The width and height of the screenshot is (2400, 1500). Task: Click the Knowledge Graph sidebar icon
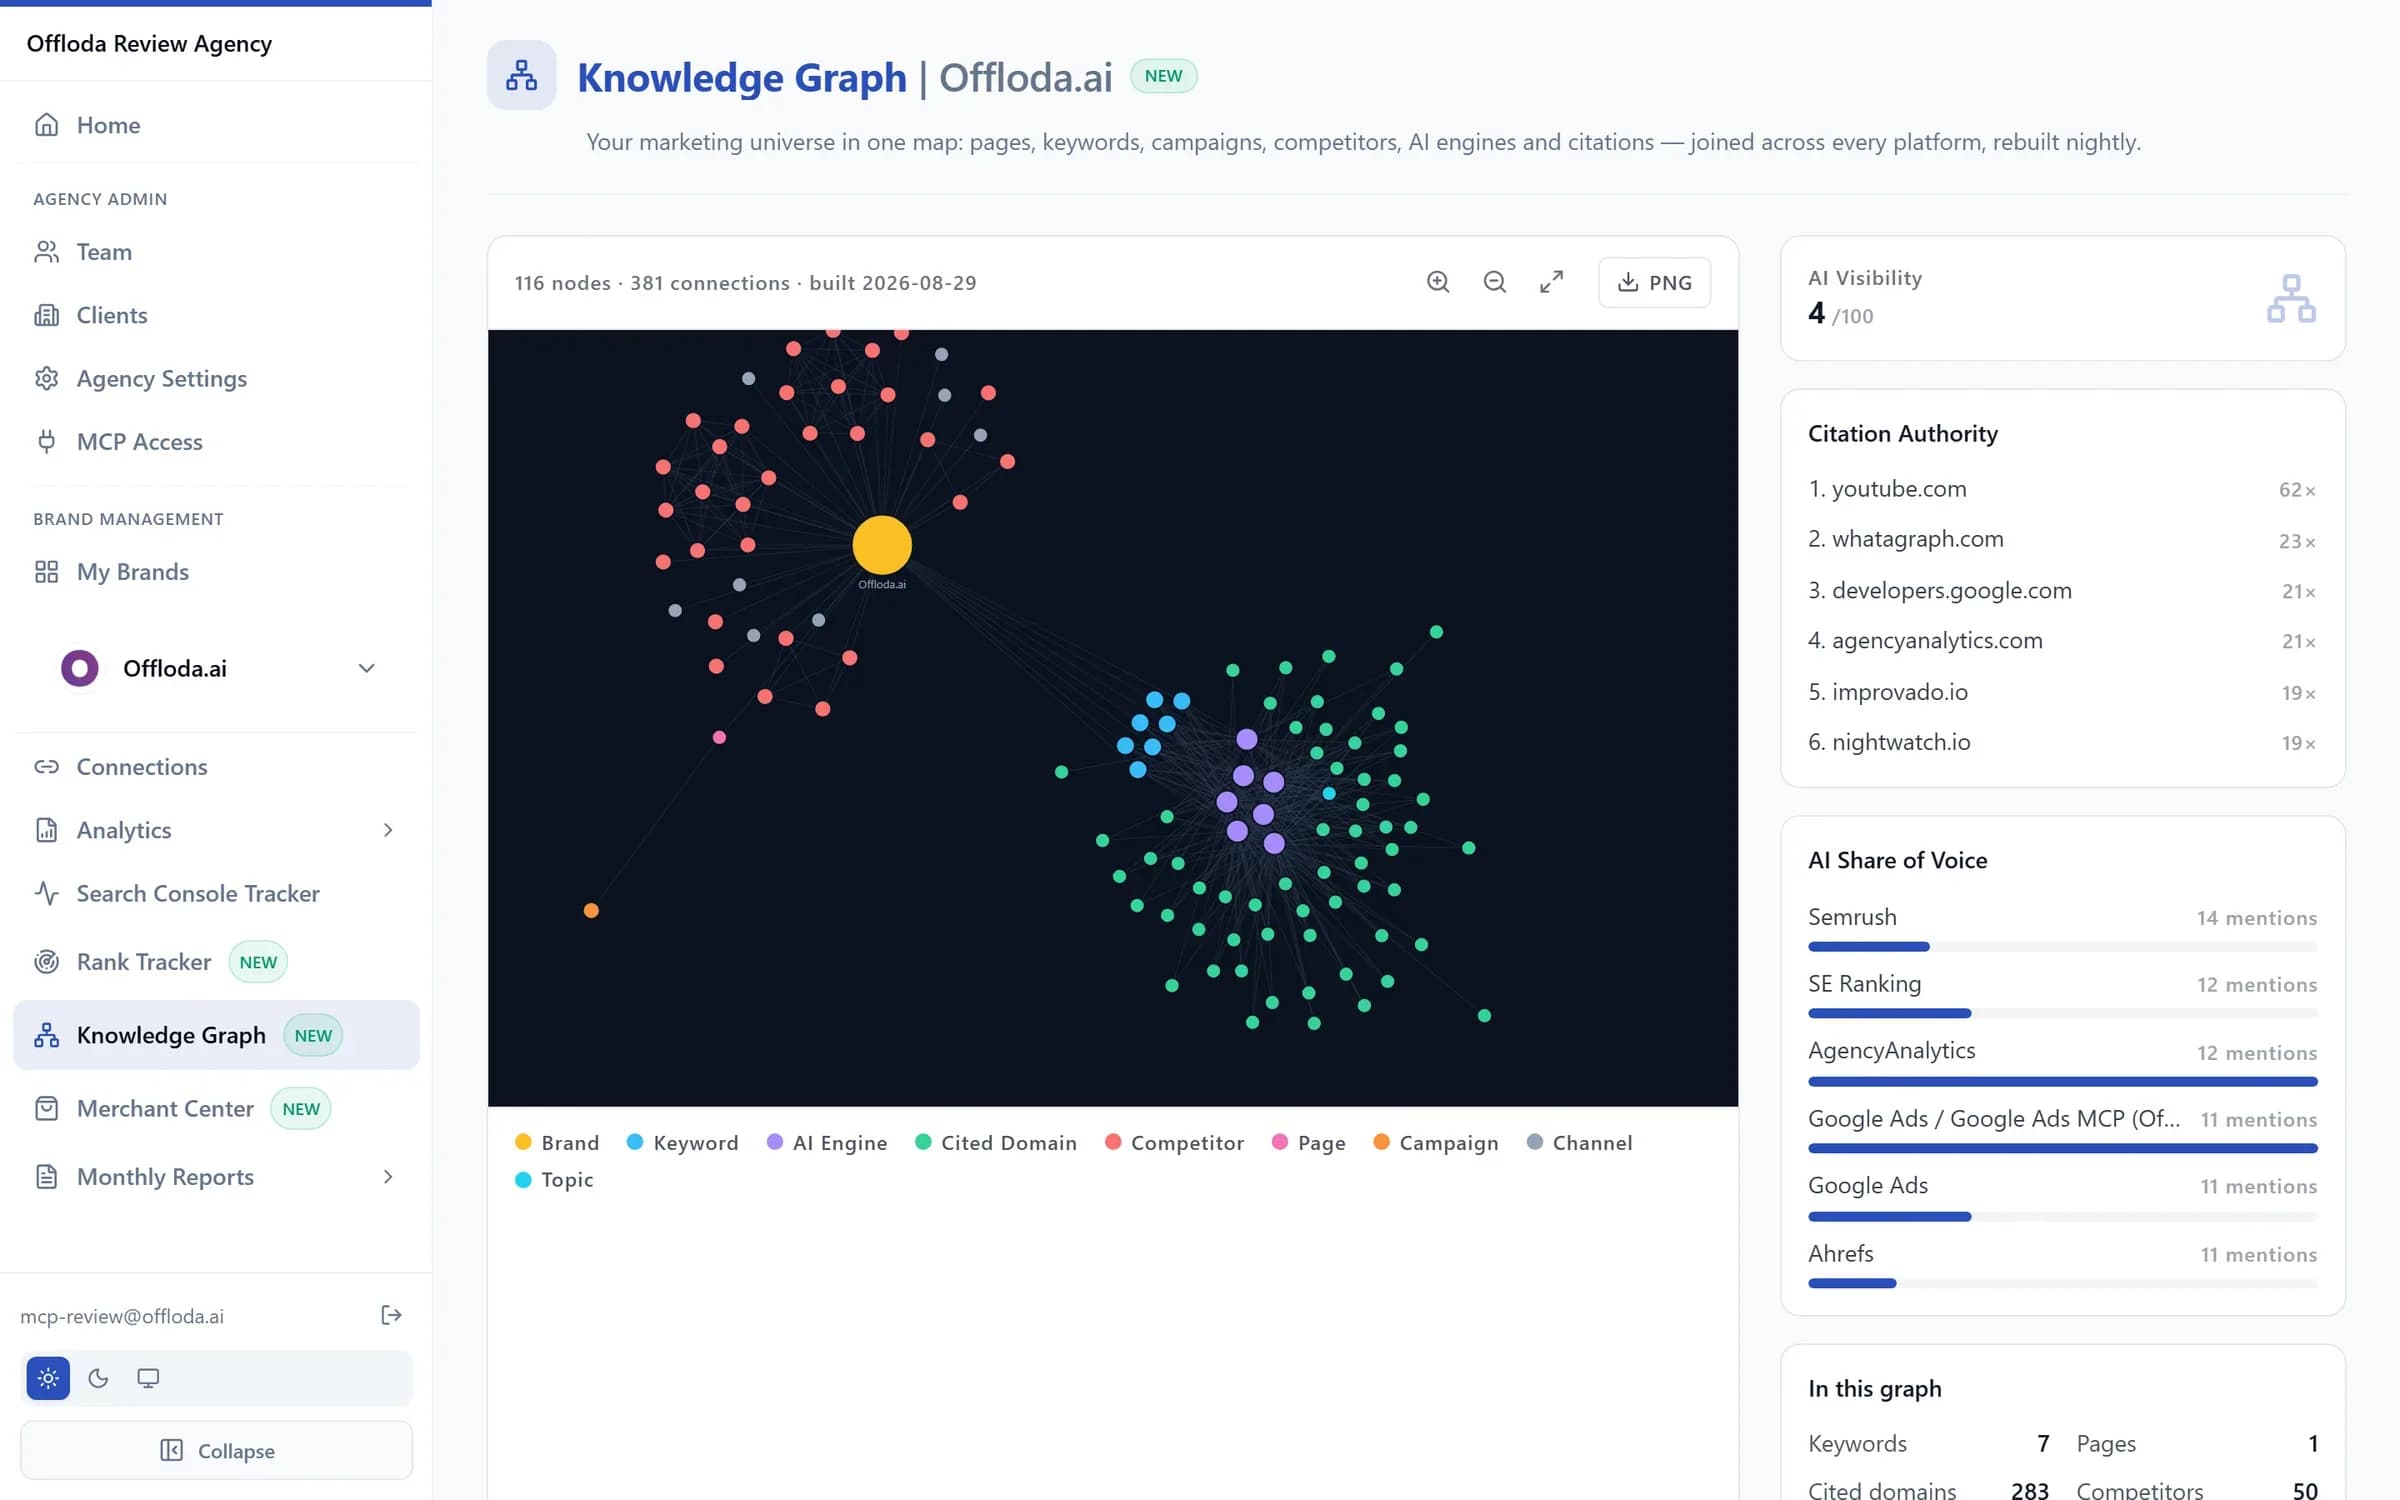46,1035
